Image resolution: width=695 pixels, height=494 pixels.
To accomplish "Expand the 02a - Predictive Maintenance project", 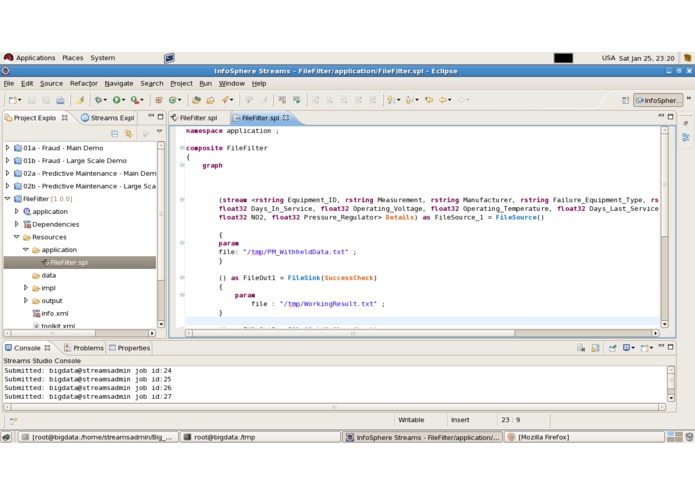I will [x=8, y=173].
